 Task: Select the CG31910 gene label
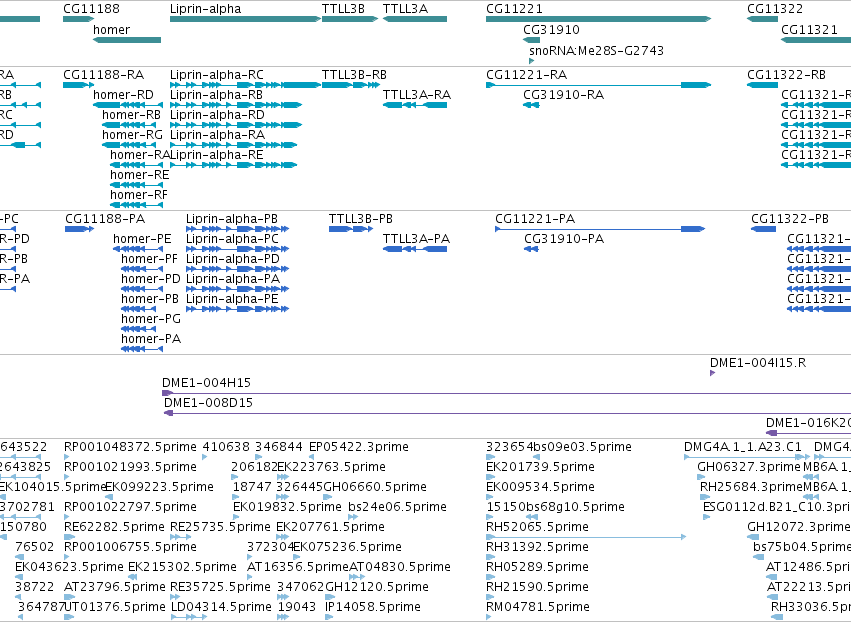pyautogui.click(x=551, y=30)
